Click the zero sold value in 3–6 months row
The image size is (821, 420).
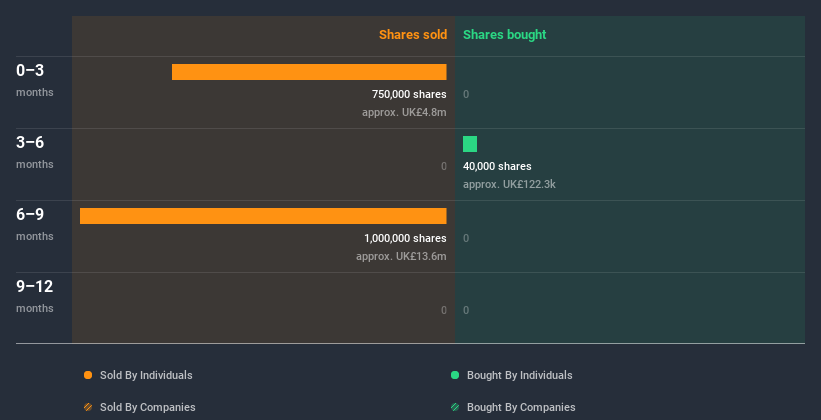click(x=443, y=166)
